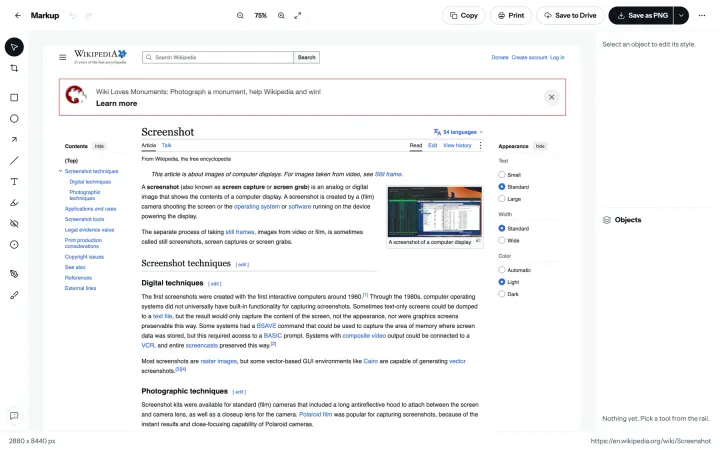Click the Search Wikipedia input field

pos(218,57)
